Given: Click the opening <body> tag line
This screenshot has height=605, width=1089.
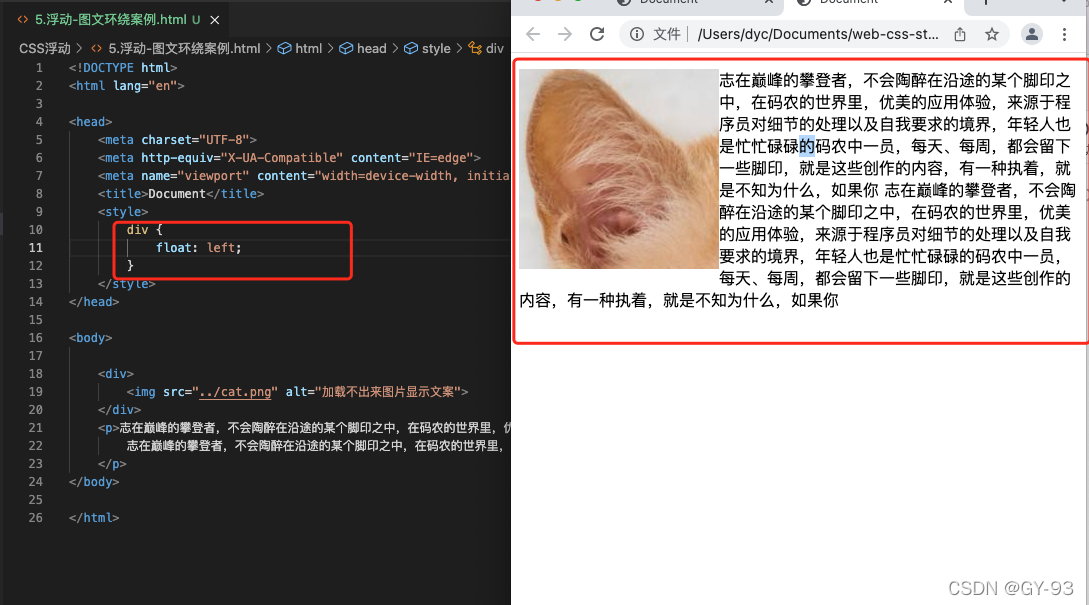Looking at the screenshot, I should pyautogui.click(x=90, y=338).
